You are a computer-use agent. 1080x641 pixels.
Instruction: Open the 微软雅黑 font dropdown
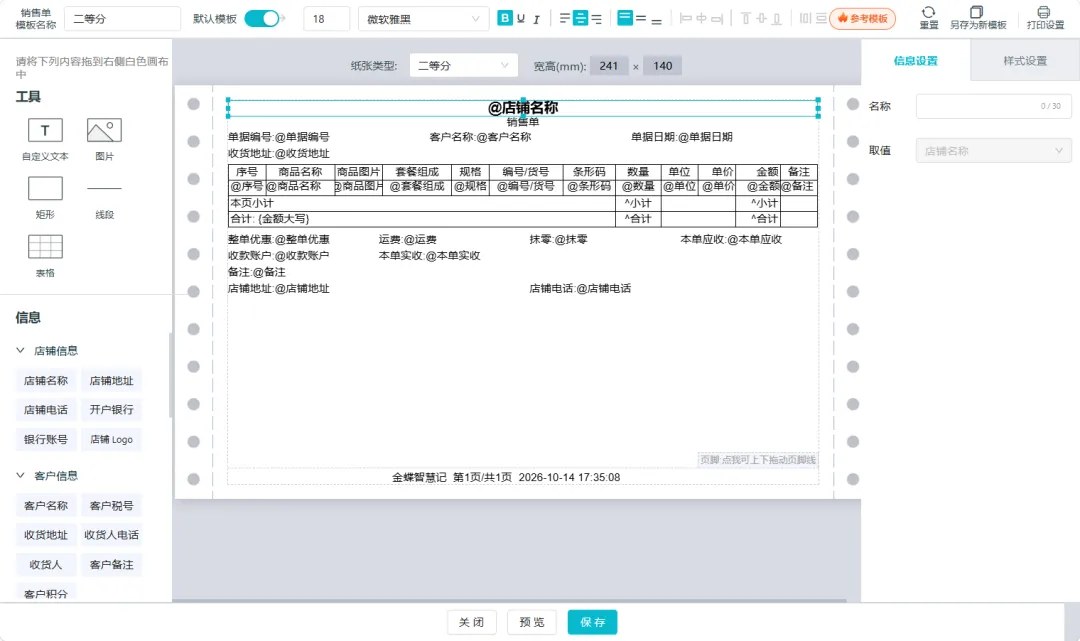tap(423, 19)
